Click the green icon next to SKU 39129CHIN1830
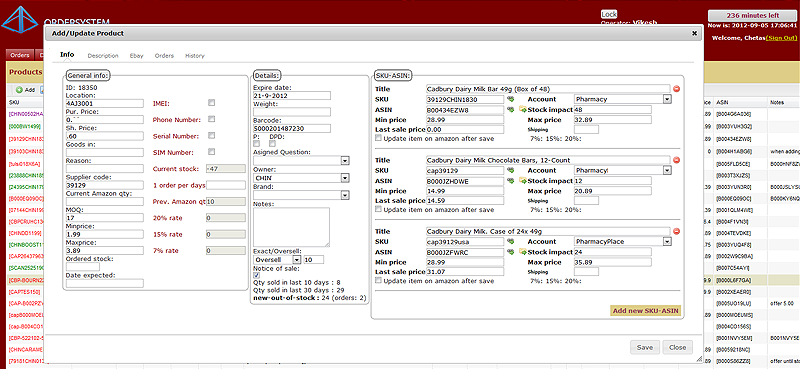Screen dimensions: 800x369 (510, 99)
